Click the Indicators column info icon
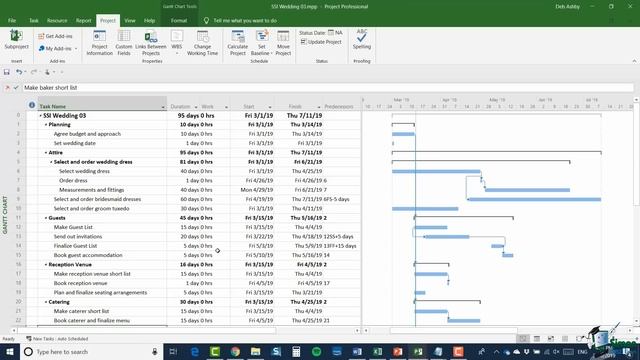 tap(32, 105)
